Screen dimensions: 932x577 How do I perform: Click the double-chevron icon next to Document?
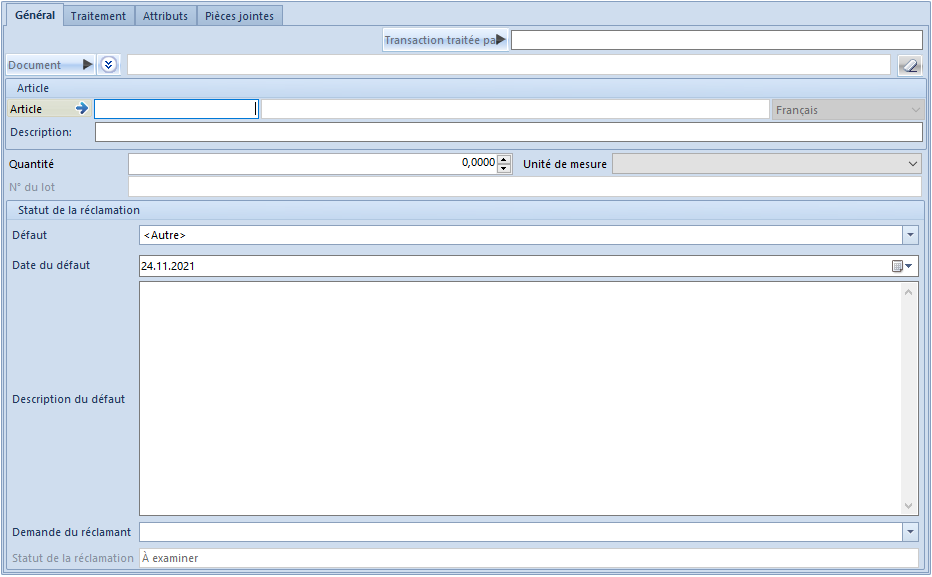pyautogui.click(x=108, y=65)
